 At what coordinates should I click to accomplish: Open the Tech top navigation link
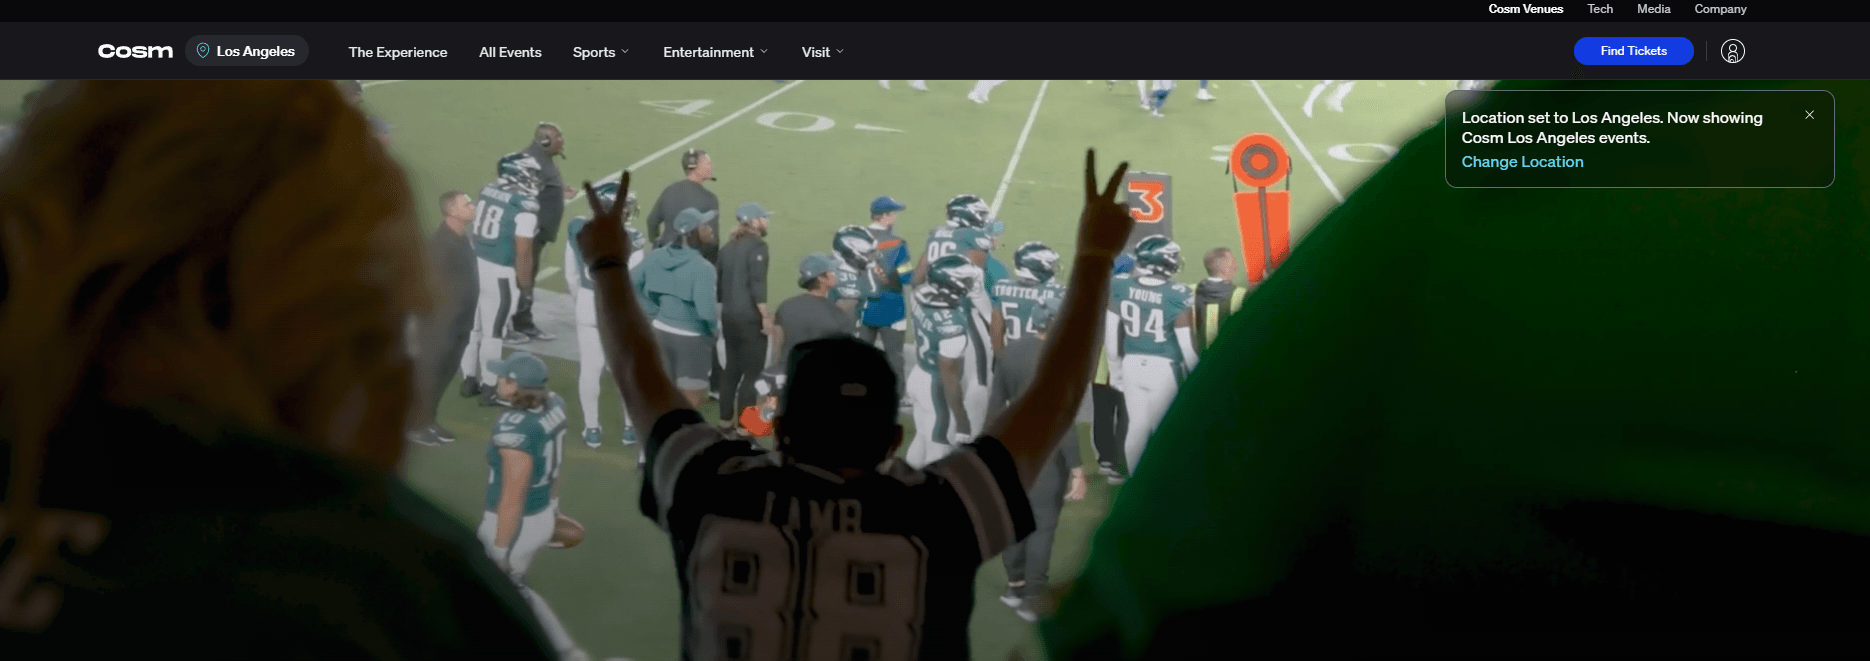[x=1600, y=9]
